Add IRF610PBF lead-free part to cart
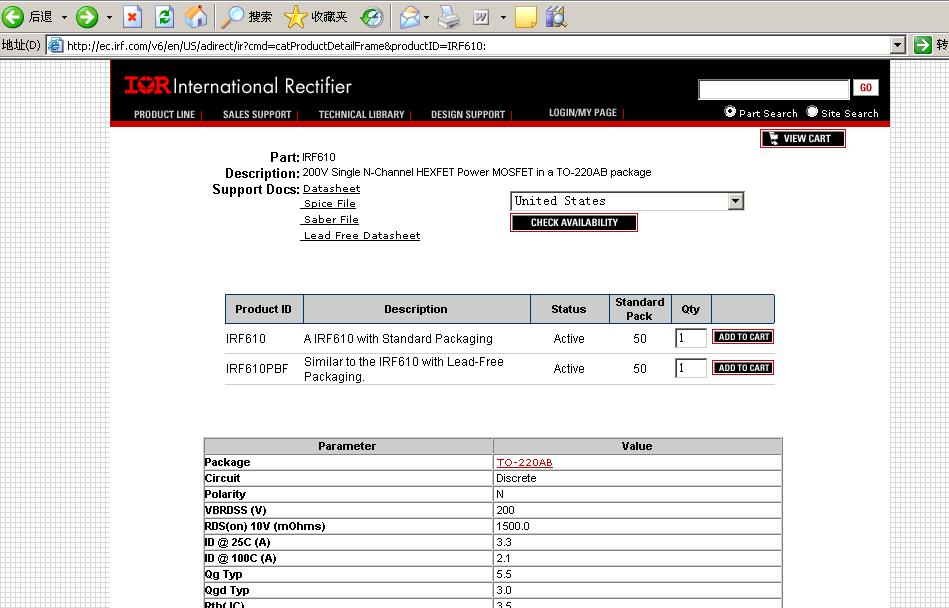This screenshot has width=949, height=608. click(x=743, y=368)
